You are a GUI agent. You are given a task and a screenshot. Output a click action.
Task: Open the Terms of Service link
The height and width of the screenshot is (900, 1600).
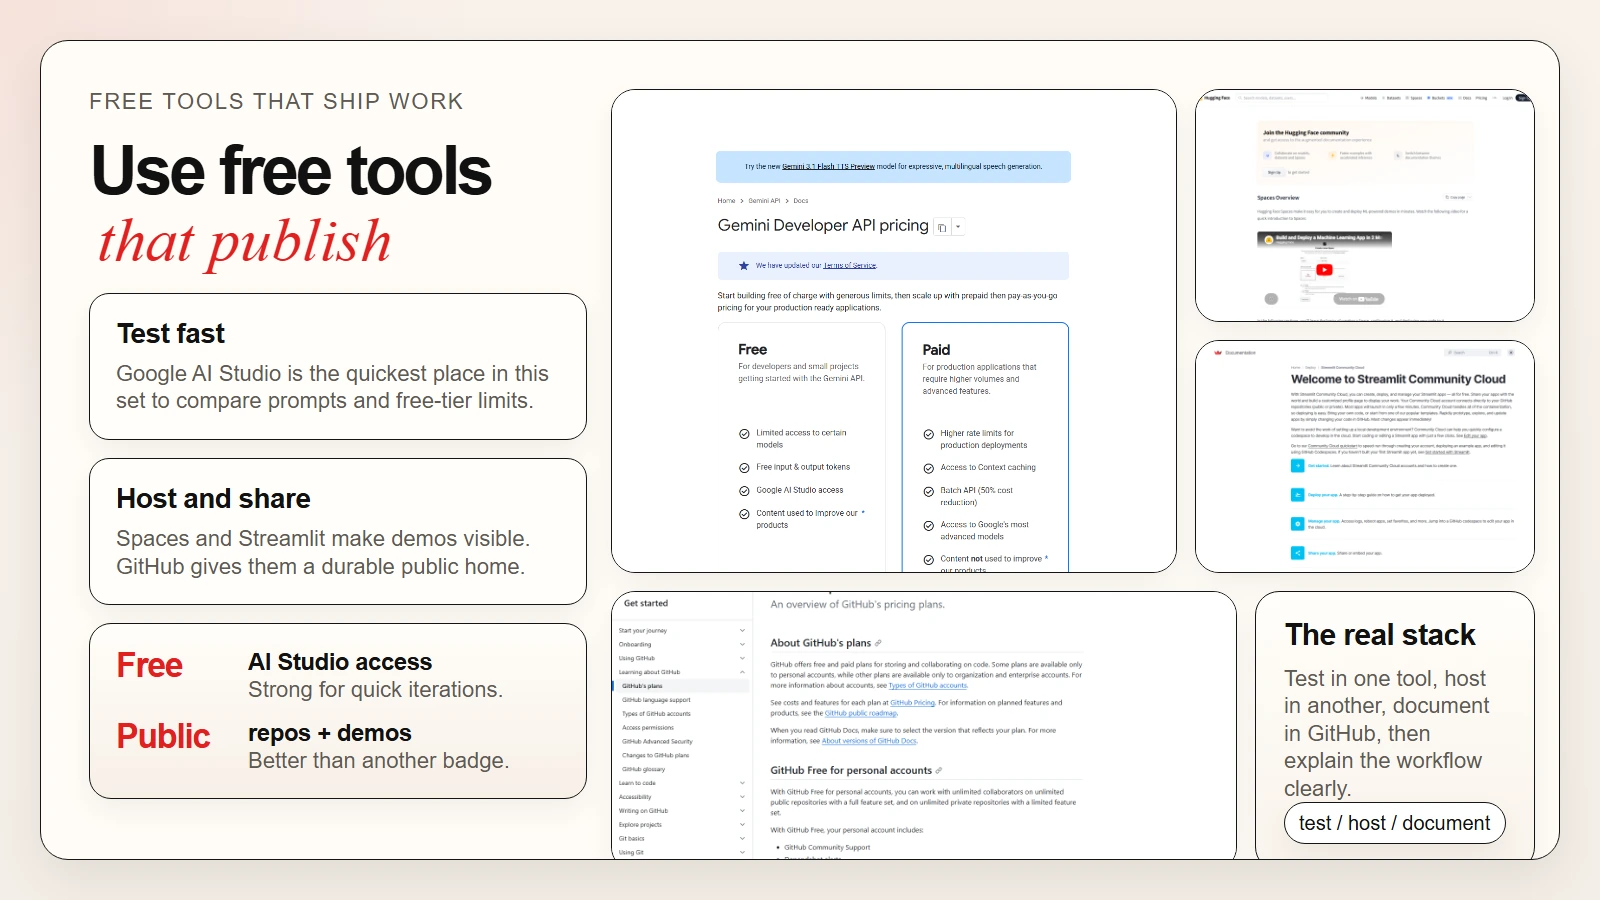coord(850,266)
